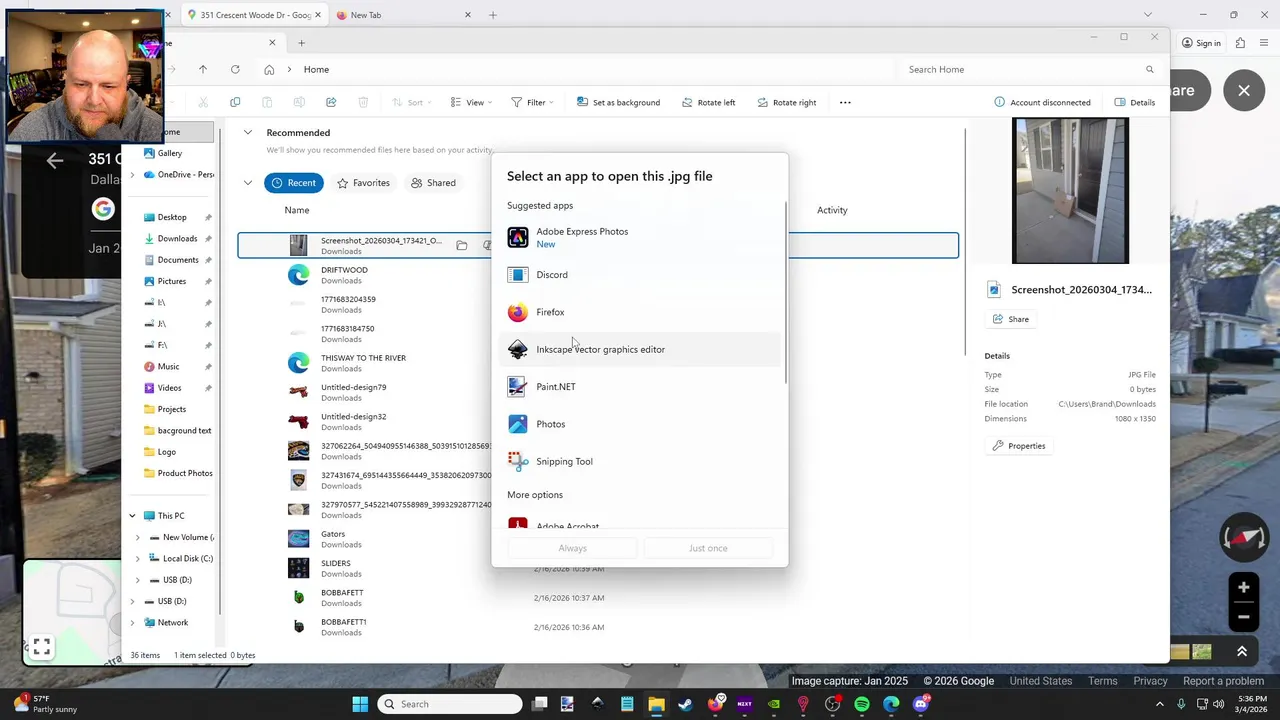This screenshot has width=1280, height=720.
Task: Choose Snipping Tool in app list
Action: (x=640, y=461)
